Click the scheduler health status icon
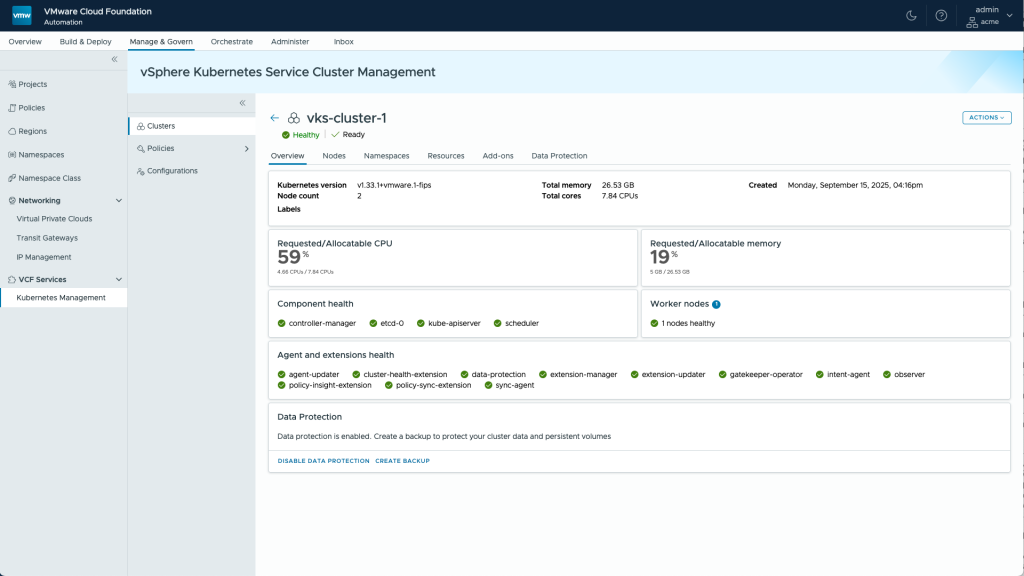The height and width of the screenshot is (576, 1024). [498, 323]
